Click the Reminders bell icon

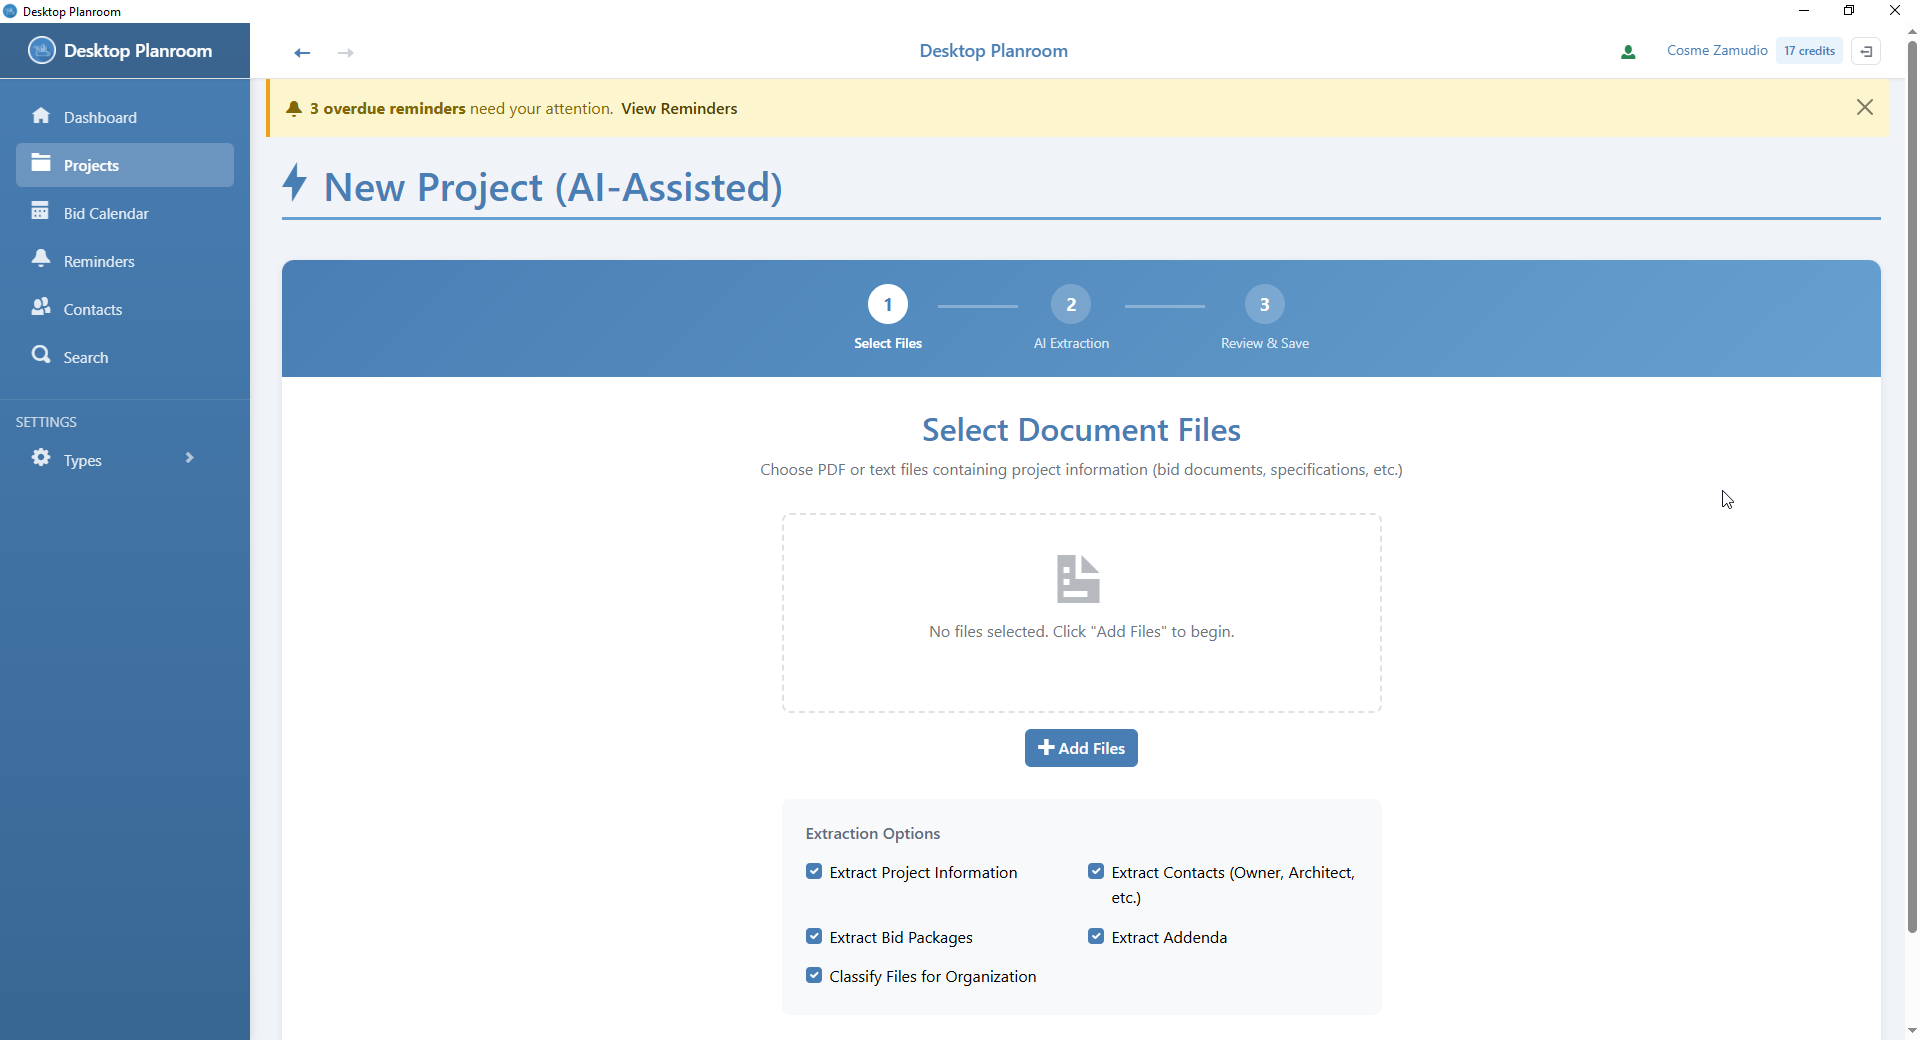pyautogui.click(x=41, y=259)
